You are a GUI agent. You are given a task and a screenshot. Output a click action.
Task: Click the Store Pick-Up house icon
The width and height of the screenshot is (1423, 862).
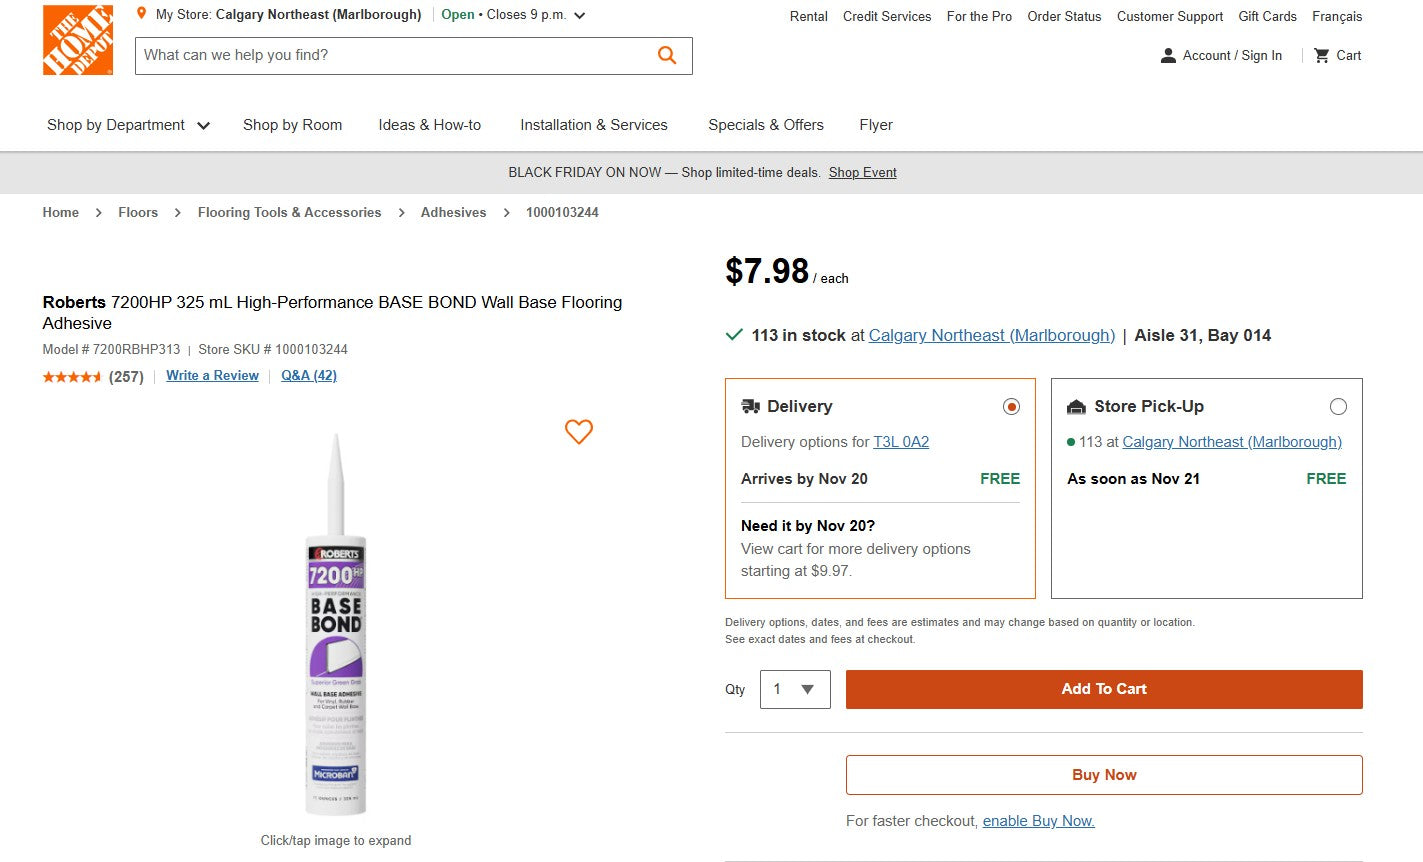(1076, 406)
